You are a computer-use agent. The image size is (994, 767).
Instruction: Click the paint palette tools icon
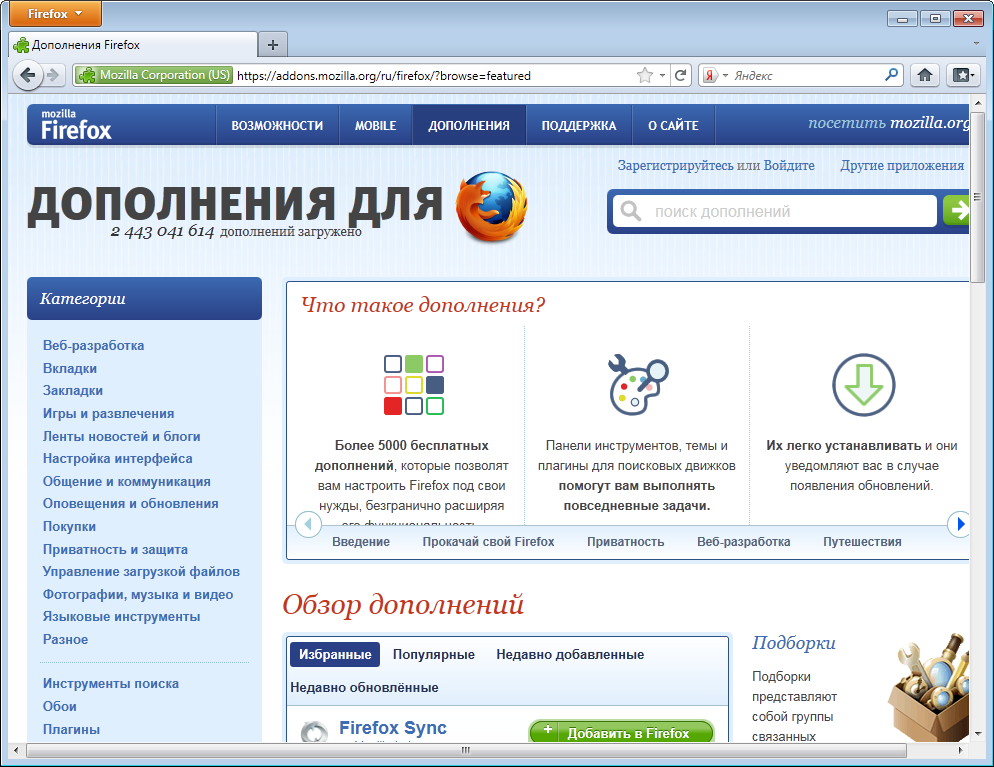click(638, 385)
